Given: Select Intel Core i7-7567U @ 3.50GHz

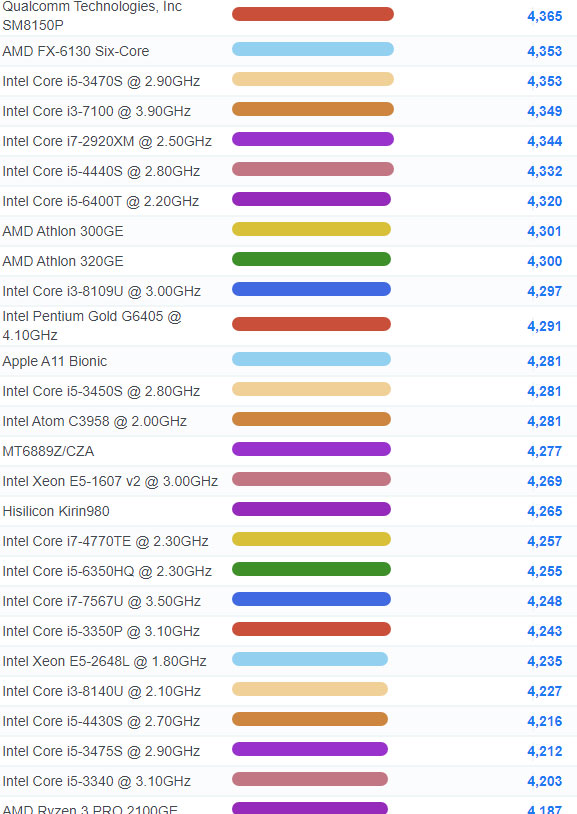Looking at the screenshot, I should pyautogui.click(x=102, y=601).
